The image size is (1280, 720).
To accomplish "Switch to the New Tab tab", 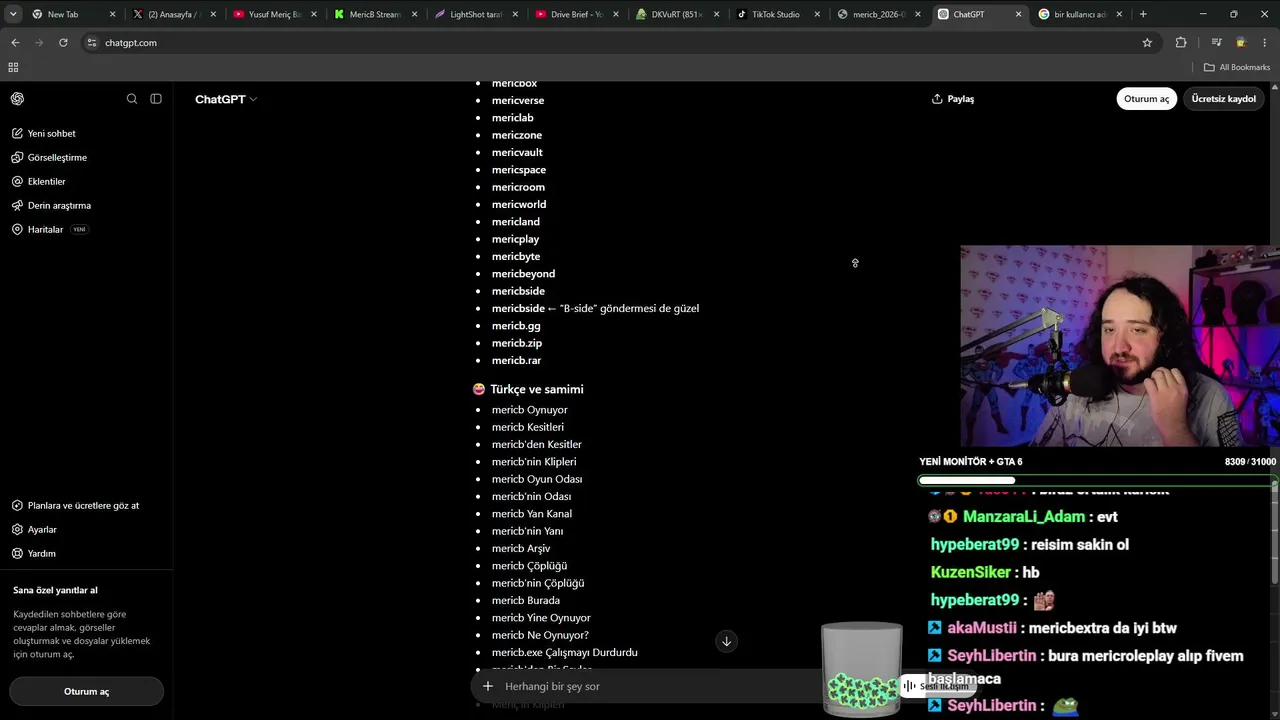I will point(72,15).
